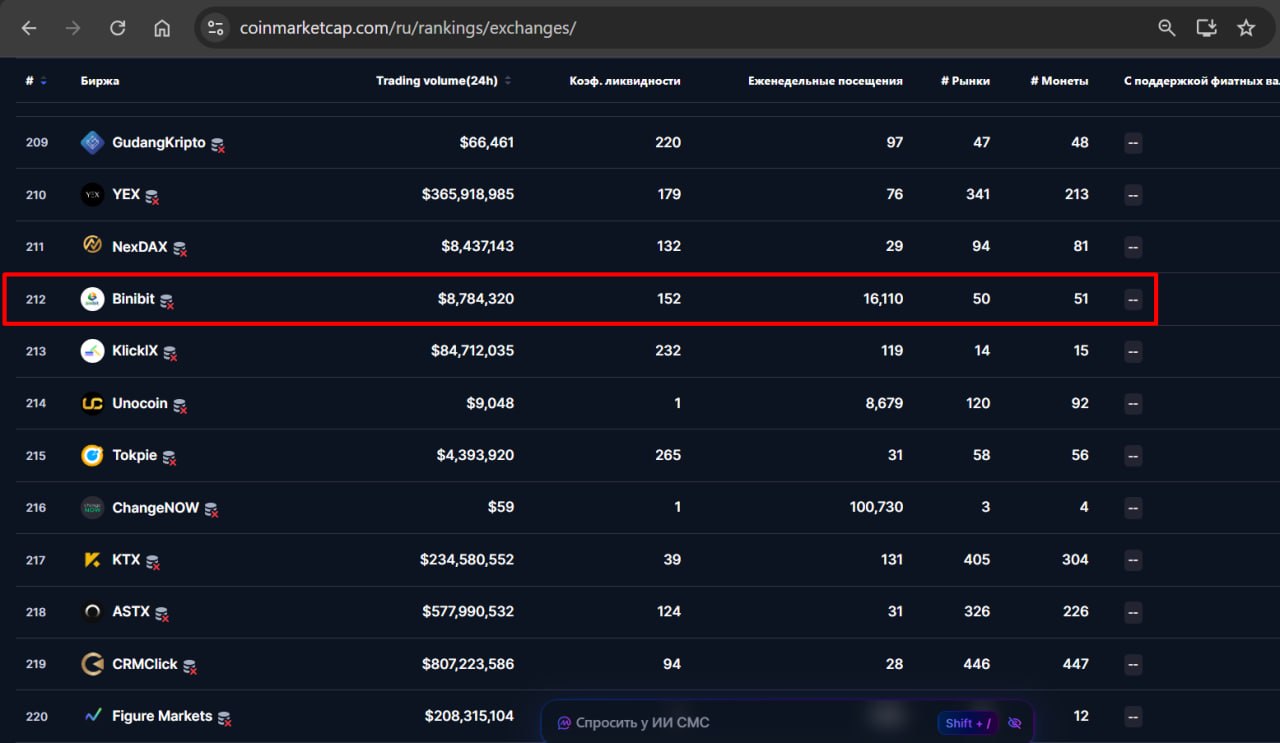Sort by Trading volume(24h) column
1280x743 pixels.
click(444, 81)
